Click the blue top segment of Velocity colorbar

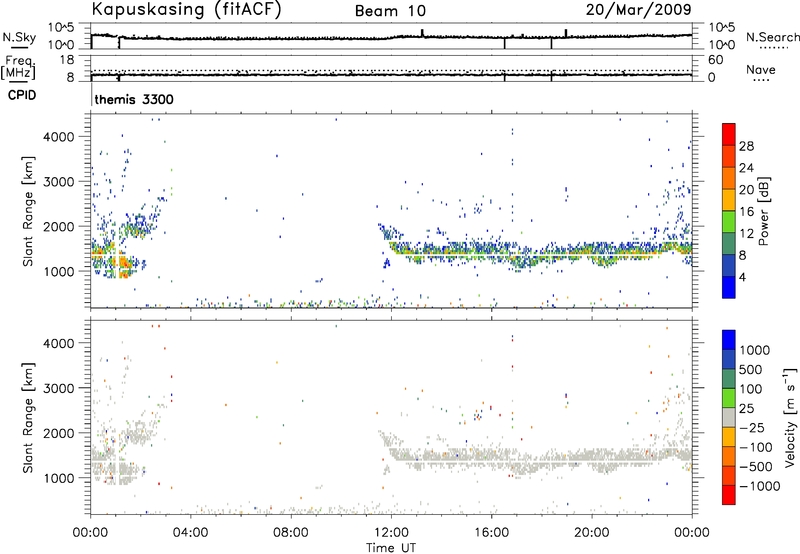point(729,340)
